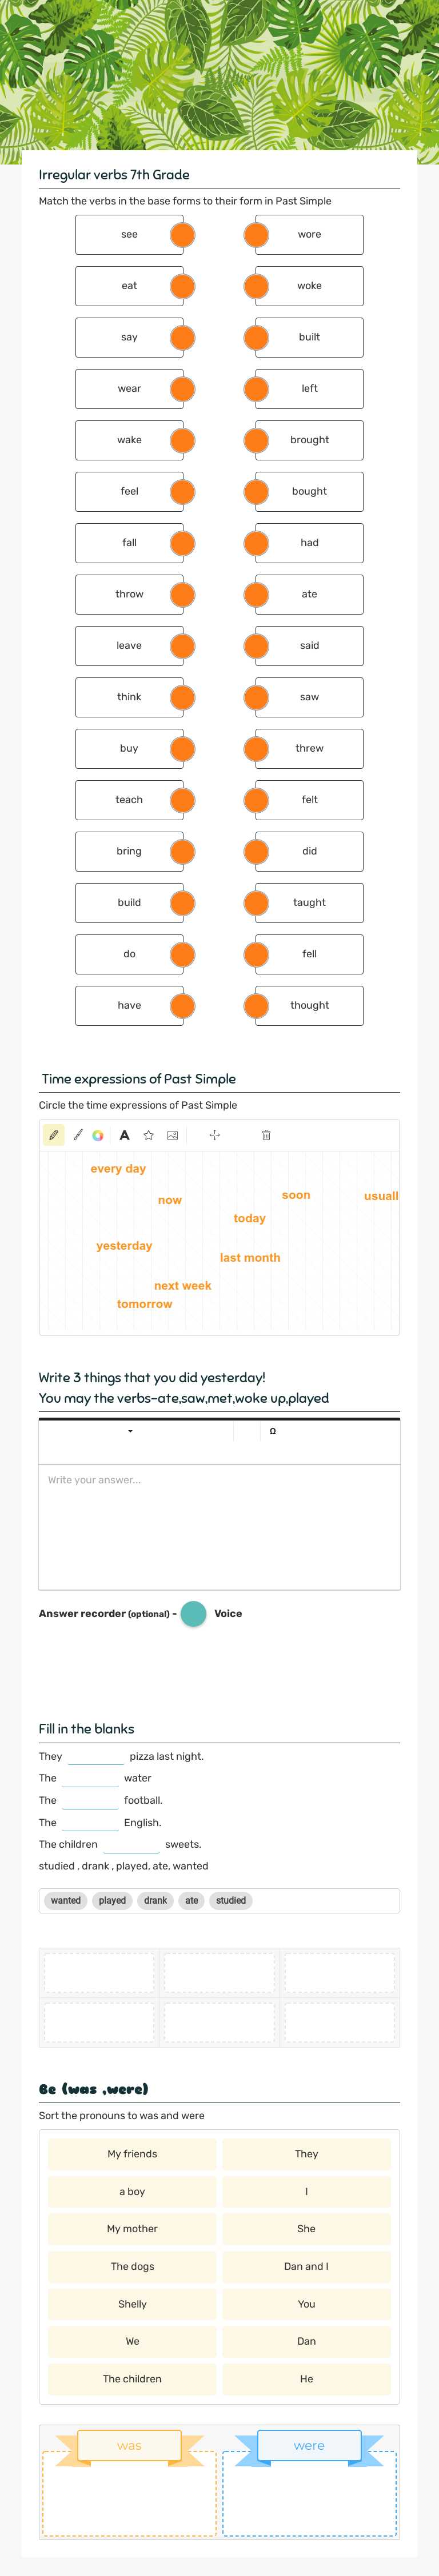
Task: Start the Voice answer recorder
Action: click(194, 1613)
